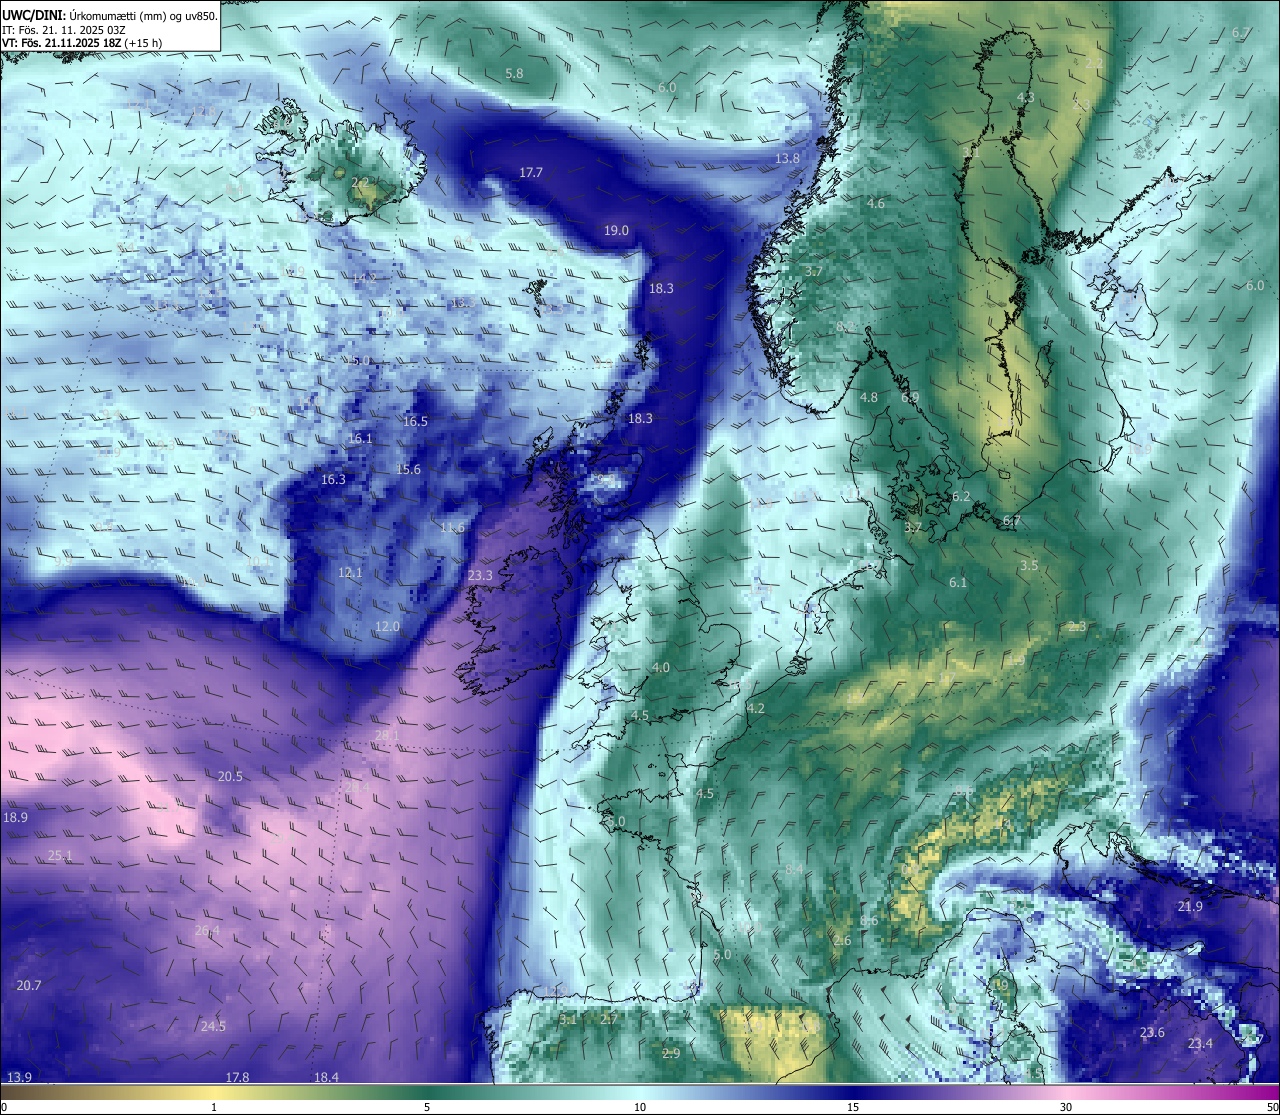Click the 23.4 value at the lower right
This screenshot has width=1280, height=1115.
(x=1200, y=1044)
